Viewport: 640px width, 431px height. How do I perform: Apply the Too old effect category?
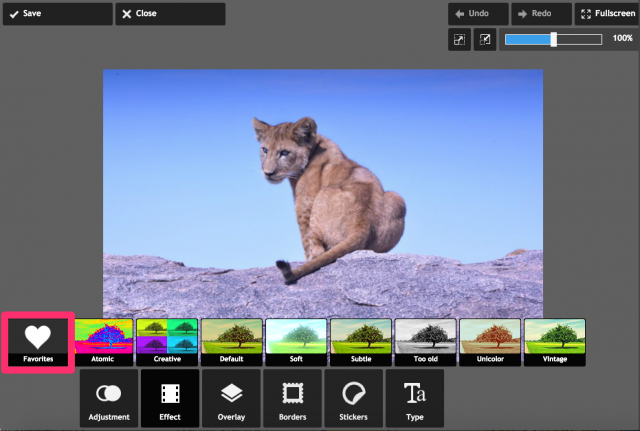[425, 342]
